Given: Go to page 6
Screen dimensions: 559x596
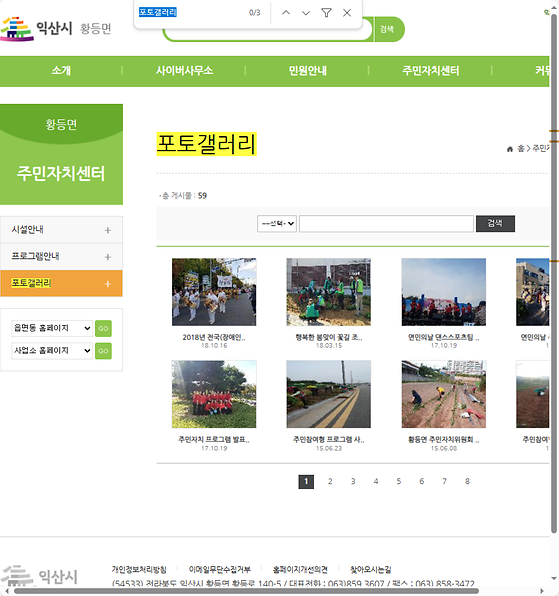Looking at the screenshot, I should click(x=421, y=482).
